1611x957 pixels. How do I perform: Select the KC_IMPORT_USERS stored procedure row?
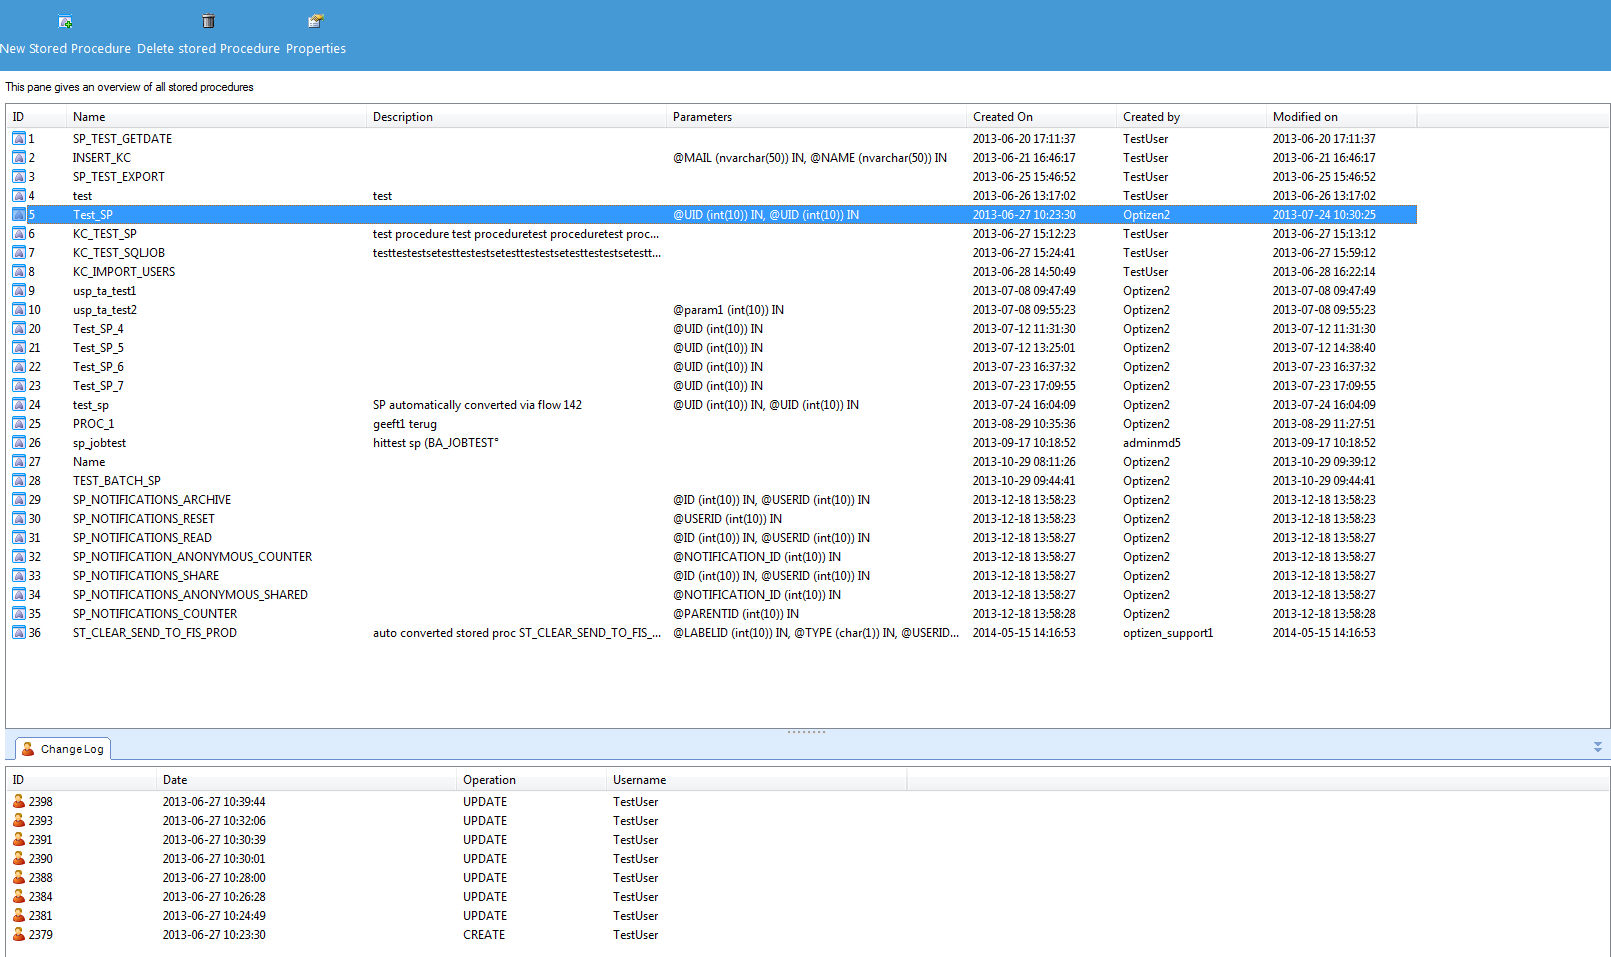tap(124, 272)
